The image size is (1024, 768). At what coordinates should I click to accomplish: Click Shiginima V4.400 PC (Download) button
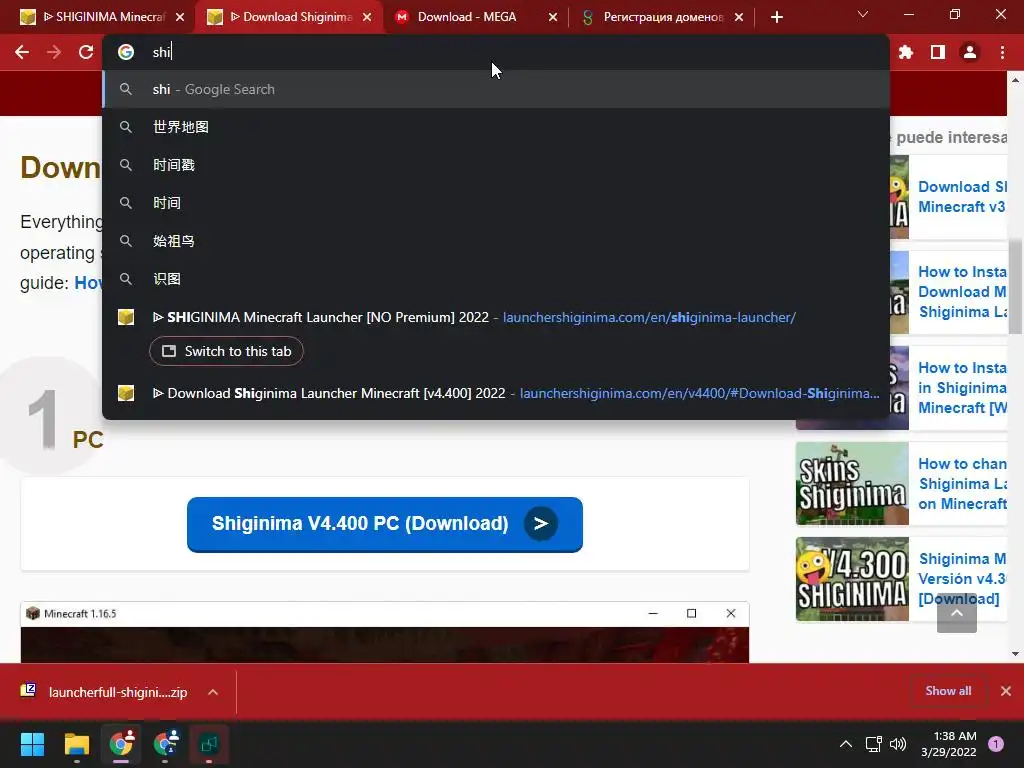pos(385,524)
